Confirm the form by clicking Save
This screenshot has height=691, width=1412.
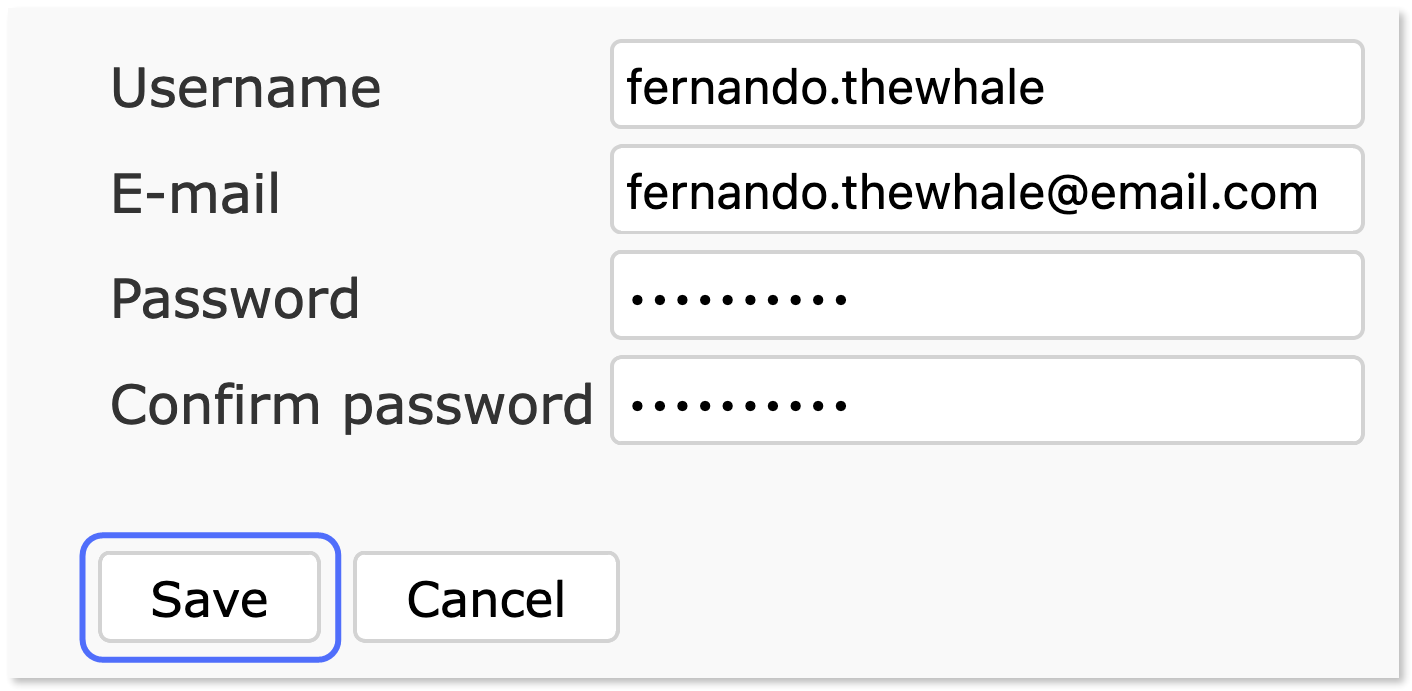[209, 597]
